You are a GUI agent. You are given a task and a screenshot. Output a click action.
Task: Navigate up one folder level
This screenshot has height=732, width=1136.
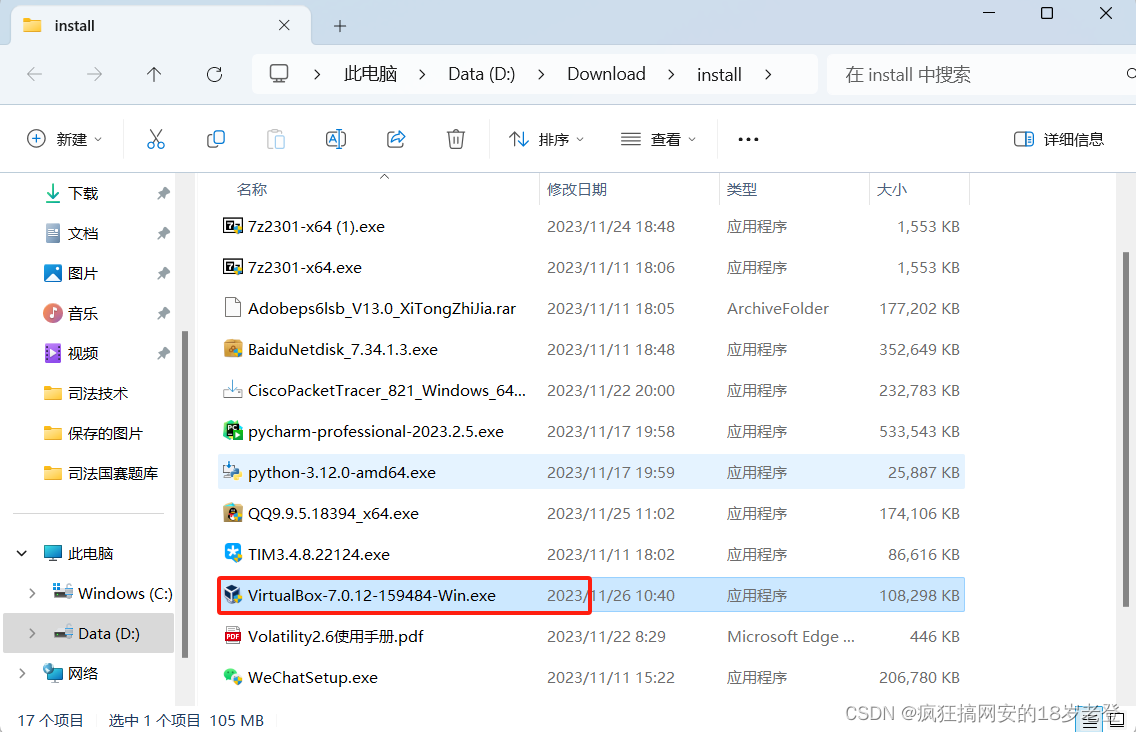[152, 73]
